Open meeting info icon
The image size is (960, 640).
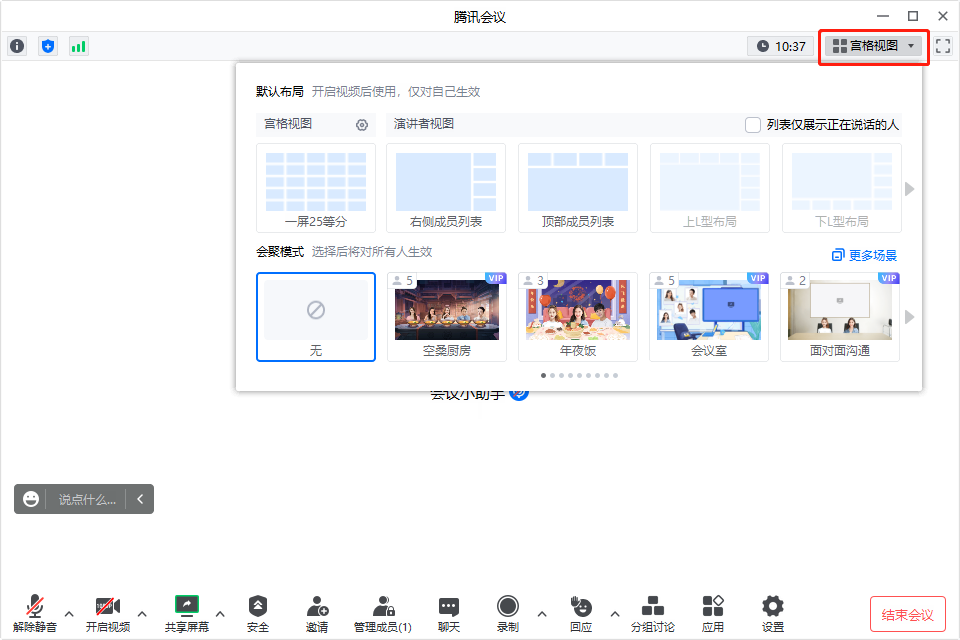(x=17, y=46)
